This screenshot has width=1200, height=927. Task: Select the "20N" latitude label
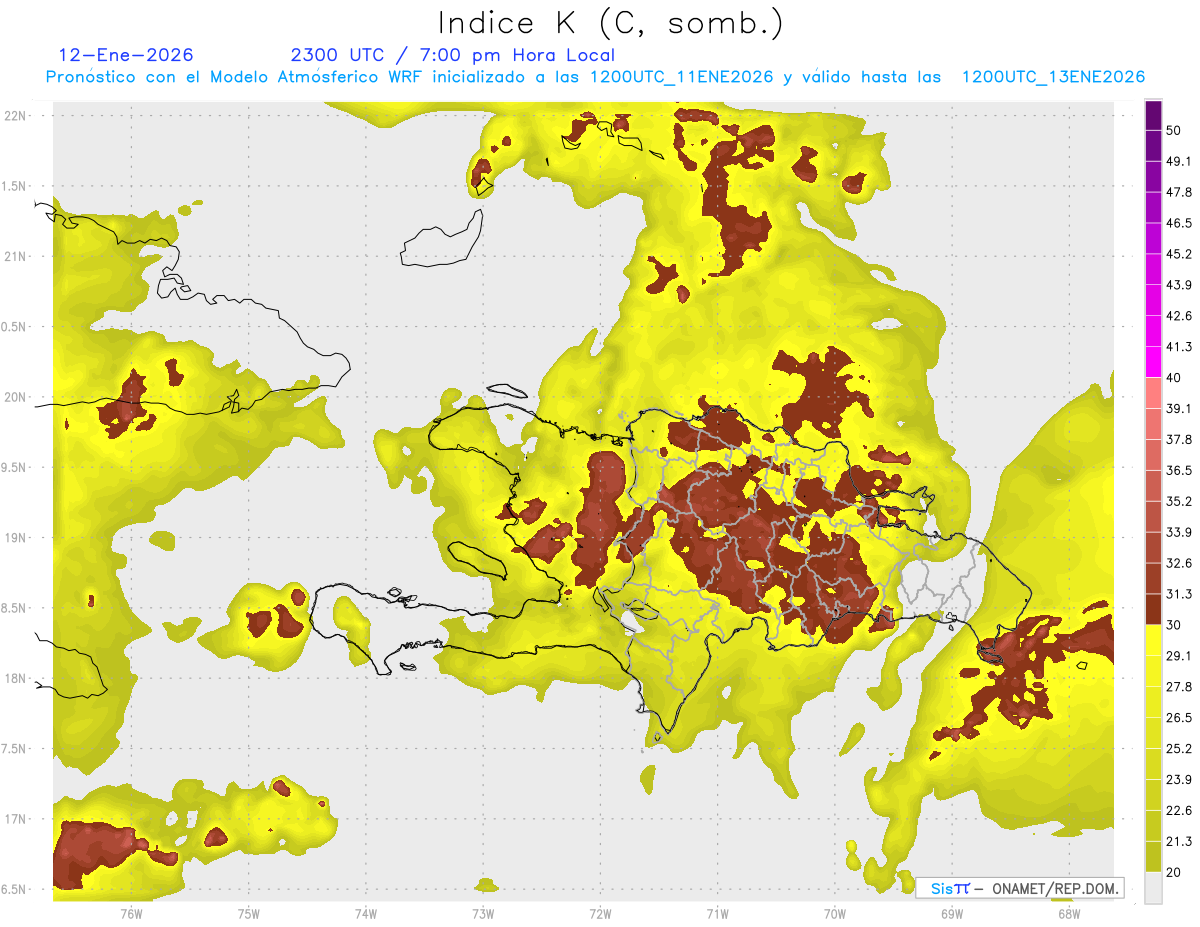coord(16,397)
